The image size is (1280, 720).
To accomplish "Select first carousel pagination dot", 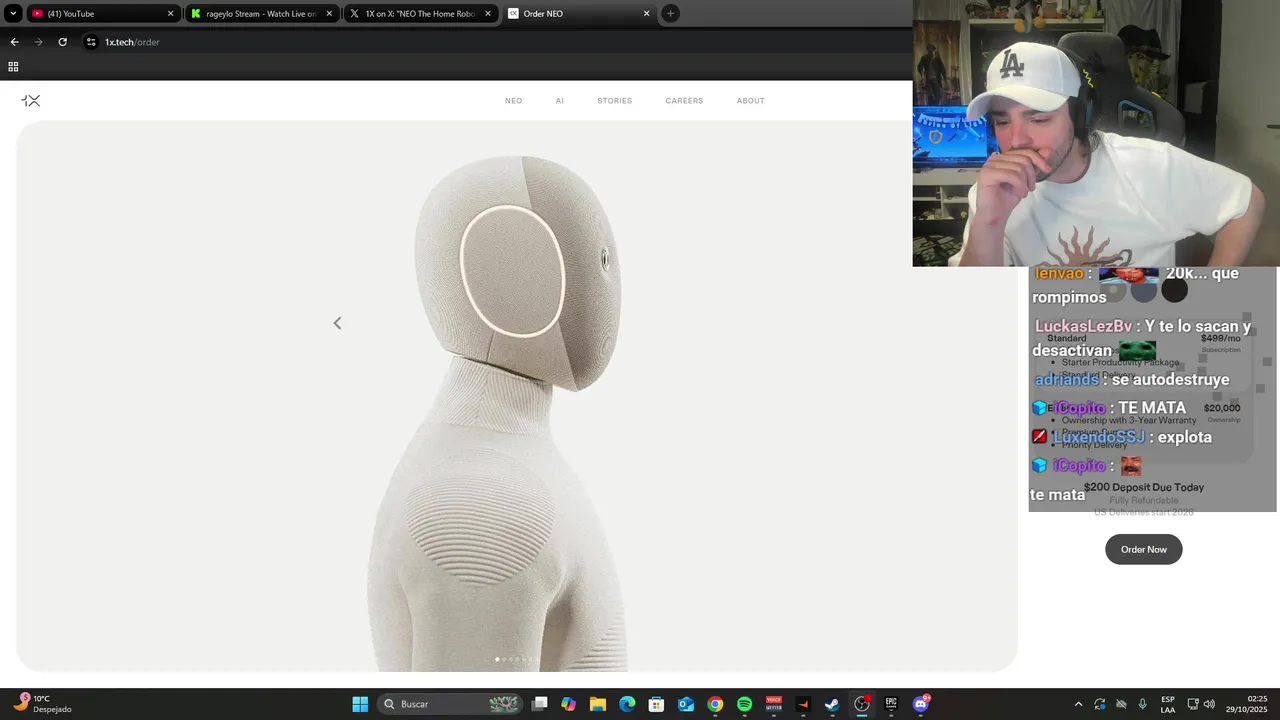I will [497, 659].
